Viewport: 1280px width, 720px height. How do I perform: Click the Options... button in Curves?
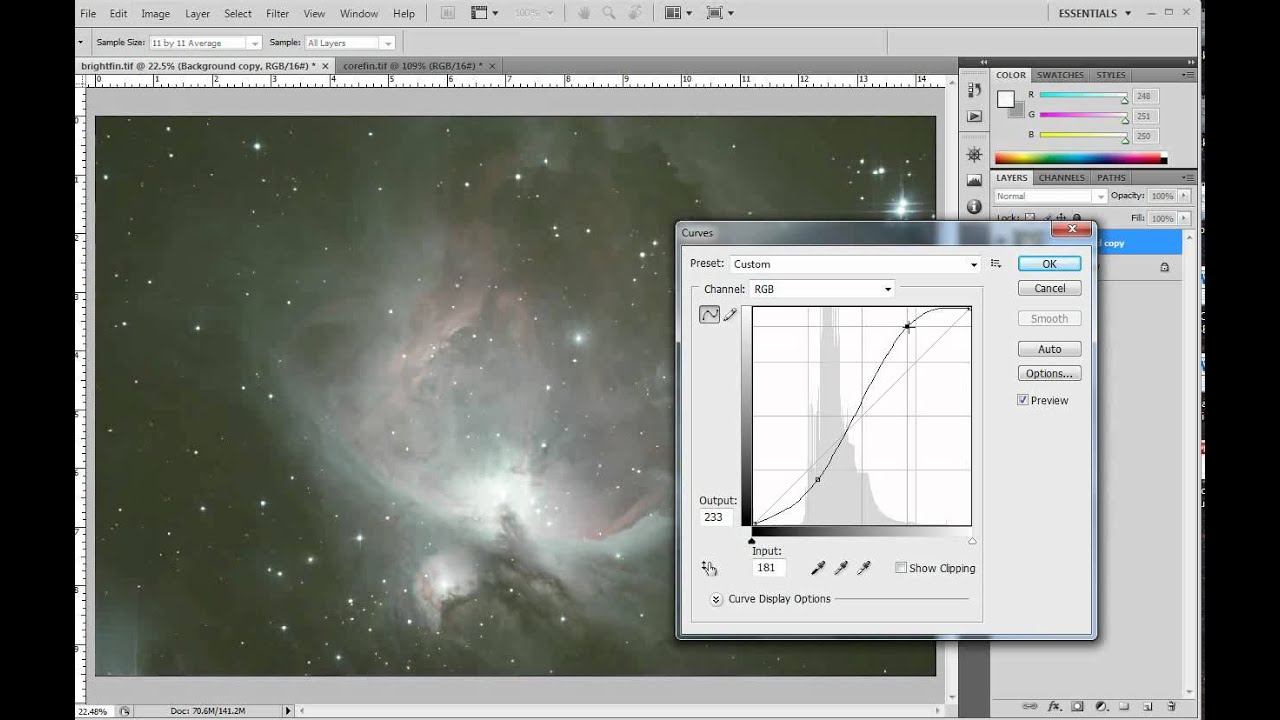pyautogui.click(x=1049, y=373)
